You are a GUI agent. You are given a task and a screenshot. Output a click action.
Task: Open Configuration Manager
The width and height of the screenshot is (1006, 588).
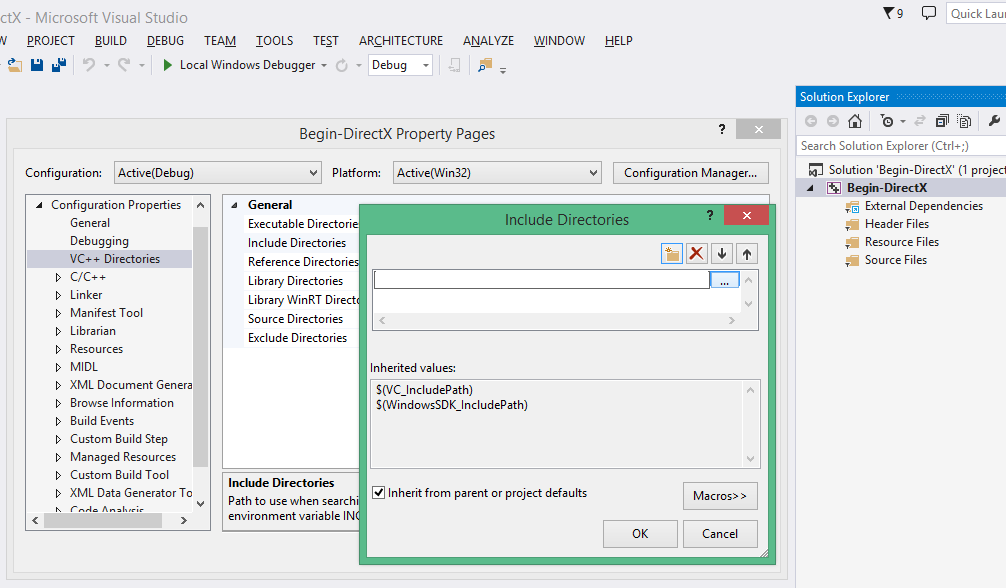pos(690,173)
